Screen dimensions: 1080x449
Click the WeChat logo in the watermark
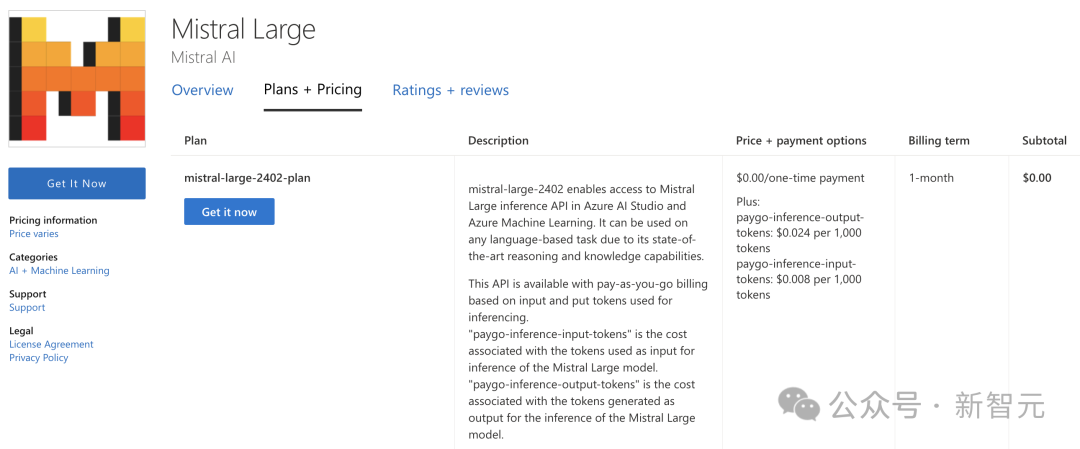799,404
